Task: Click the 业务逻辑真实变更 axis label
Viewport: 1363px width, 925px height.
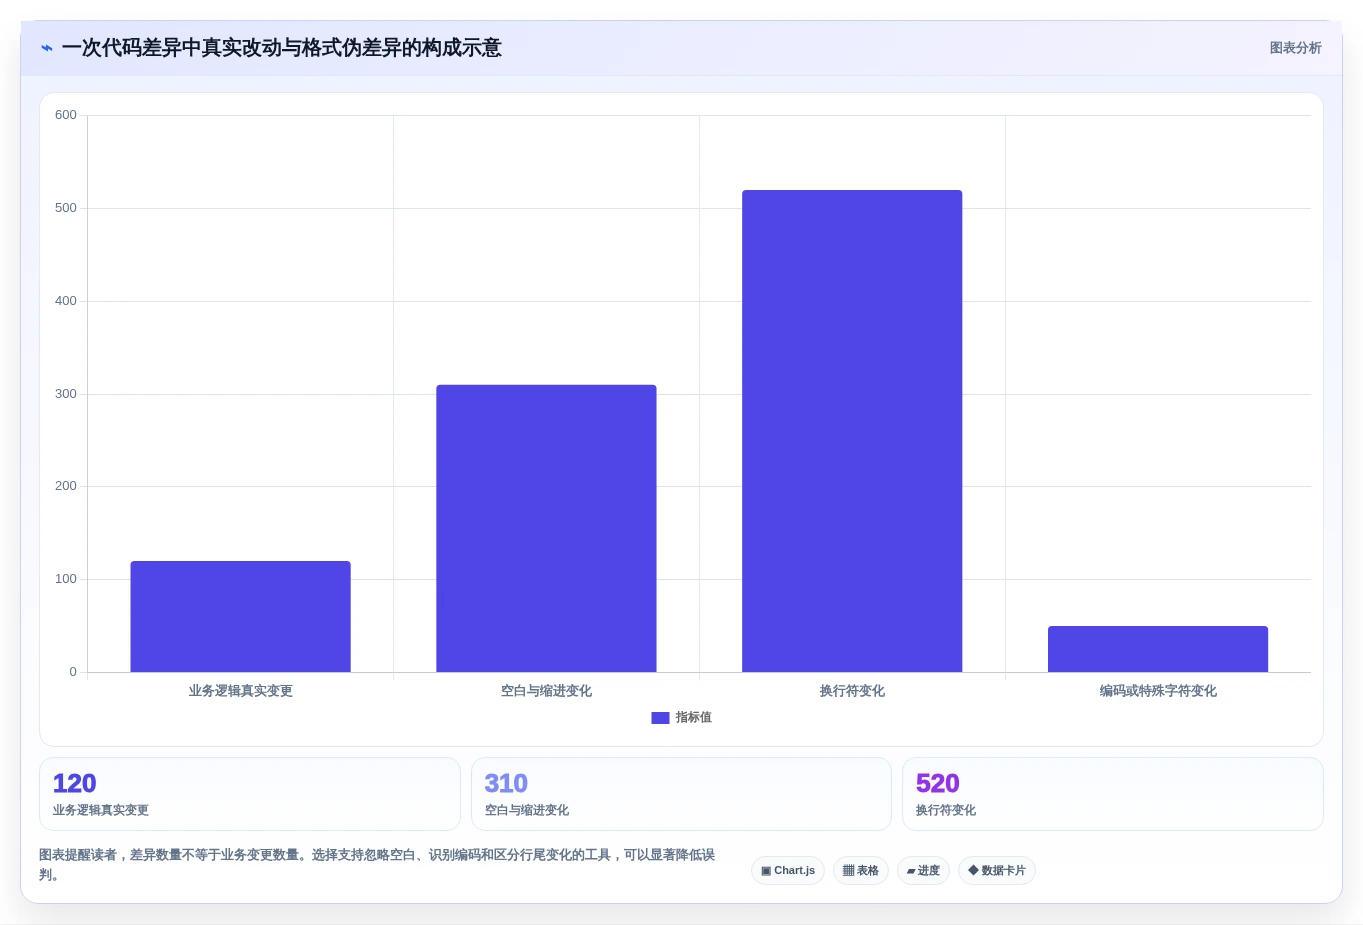Action: pos(240,691)
